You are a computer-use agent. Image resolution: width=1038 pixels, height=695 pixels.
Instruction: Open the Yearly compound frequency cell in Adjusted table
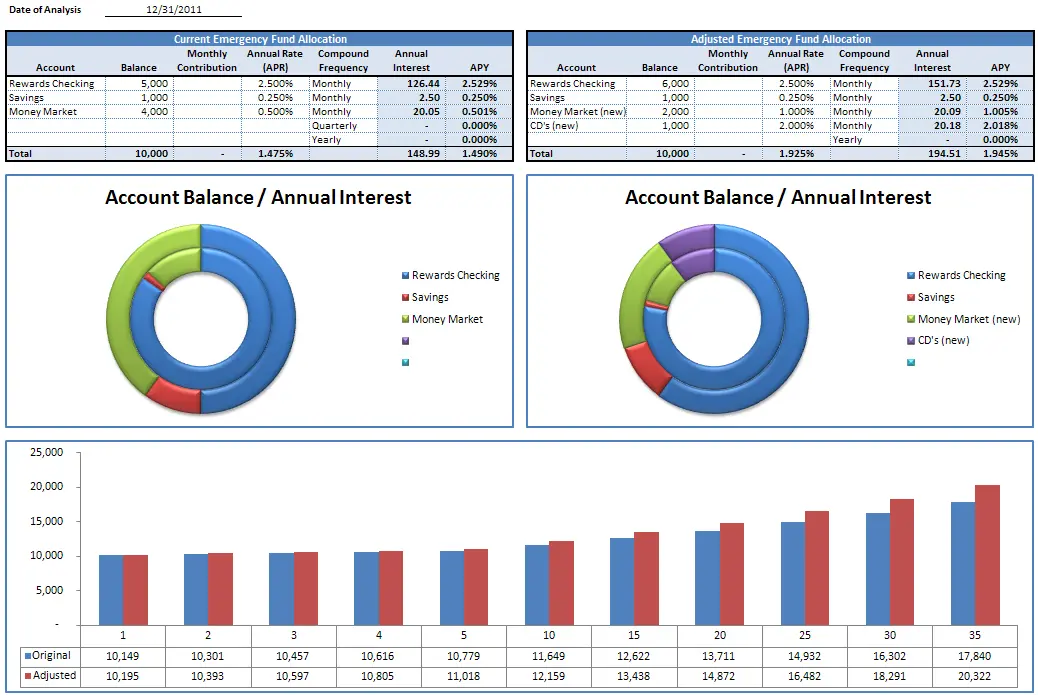pyautogui.click(x=864, y=140)
